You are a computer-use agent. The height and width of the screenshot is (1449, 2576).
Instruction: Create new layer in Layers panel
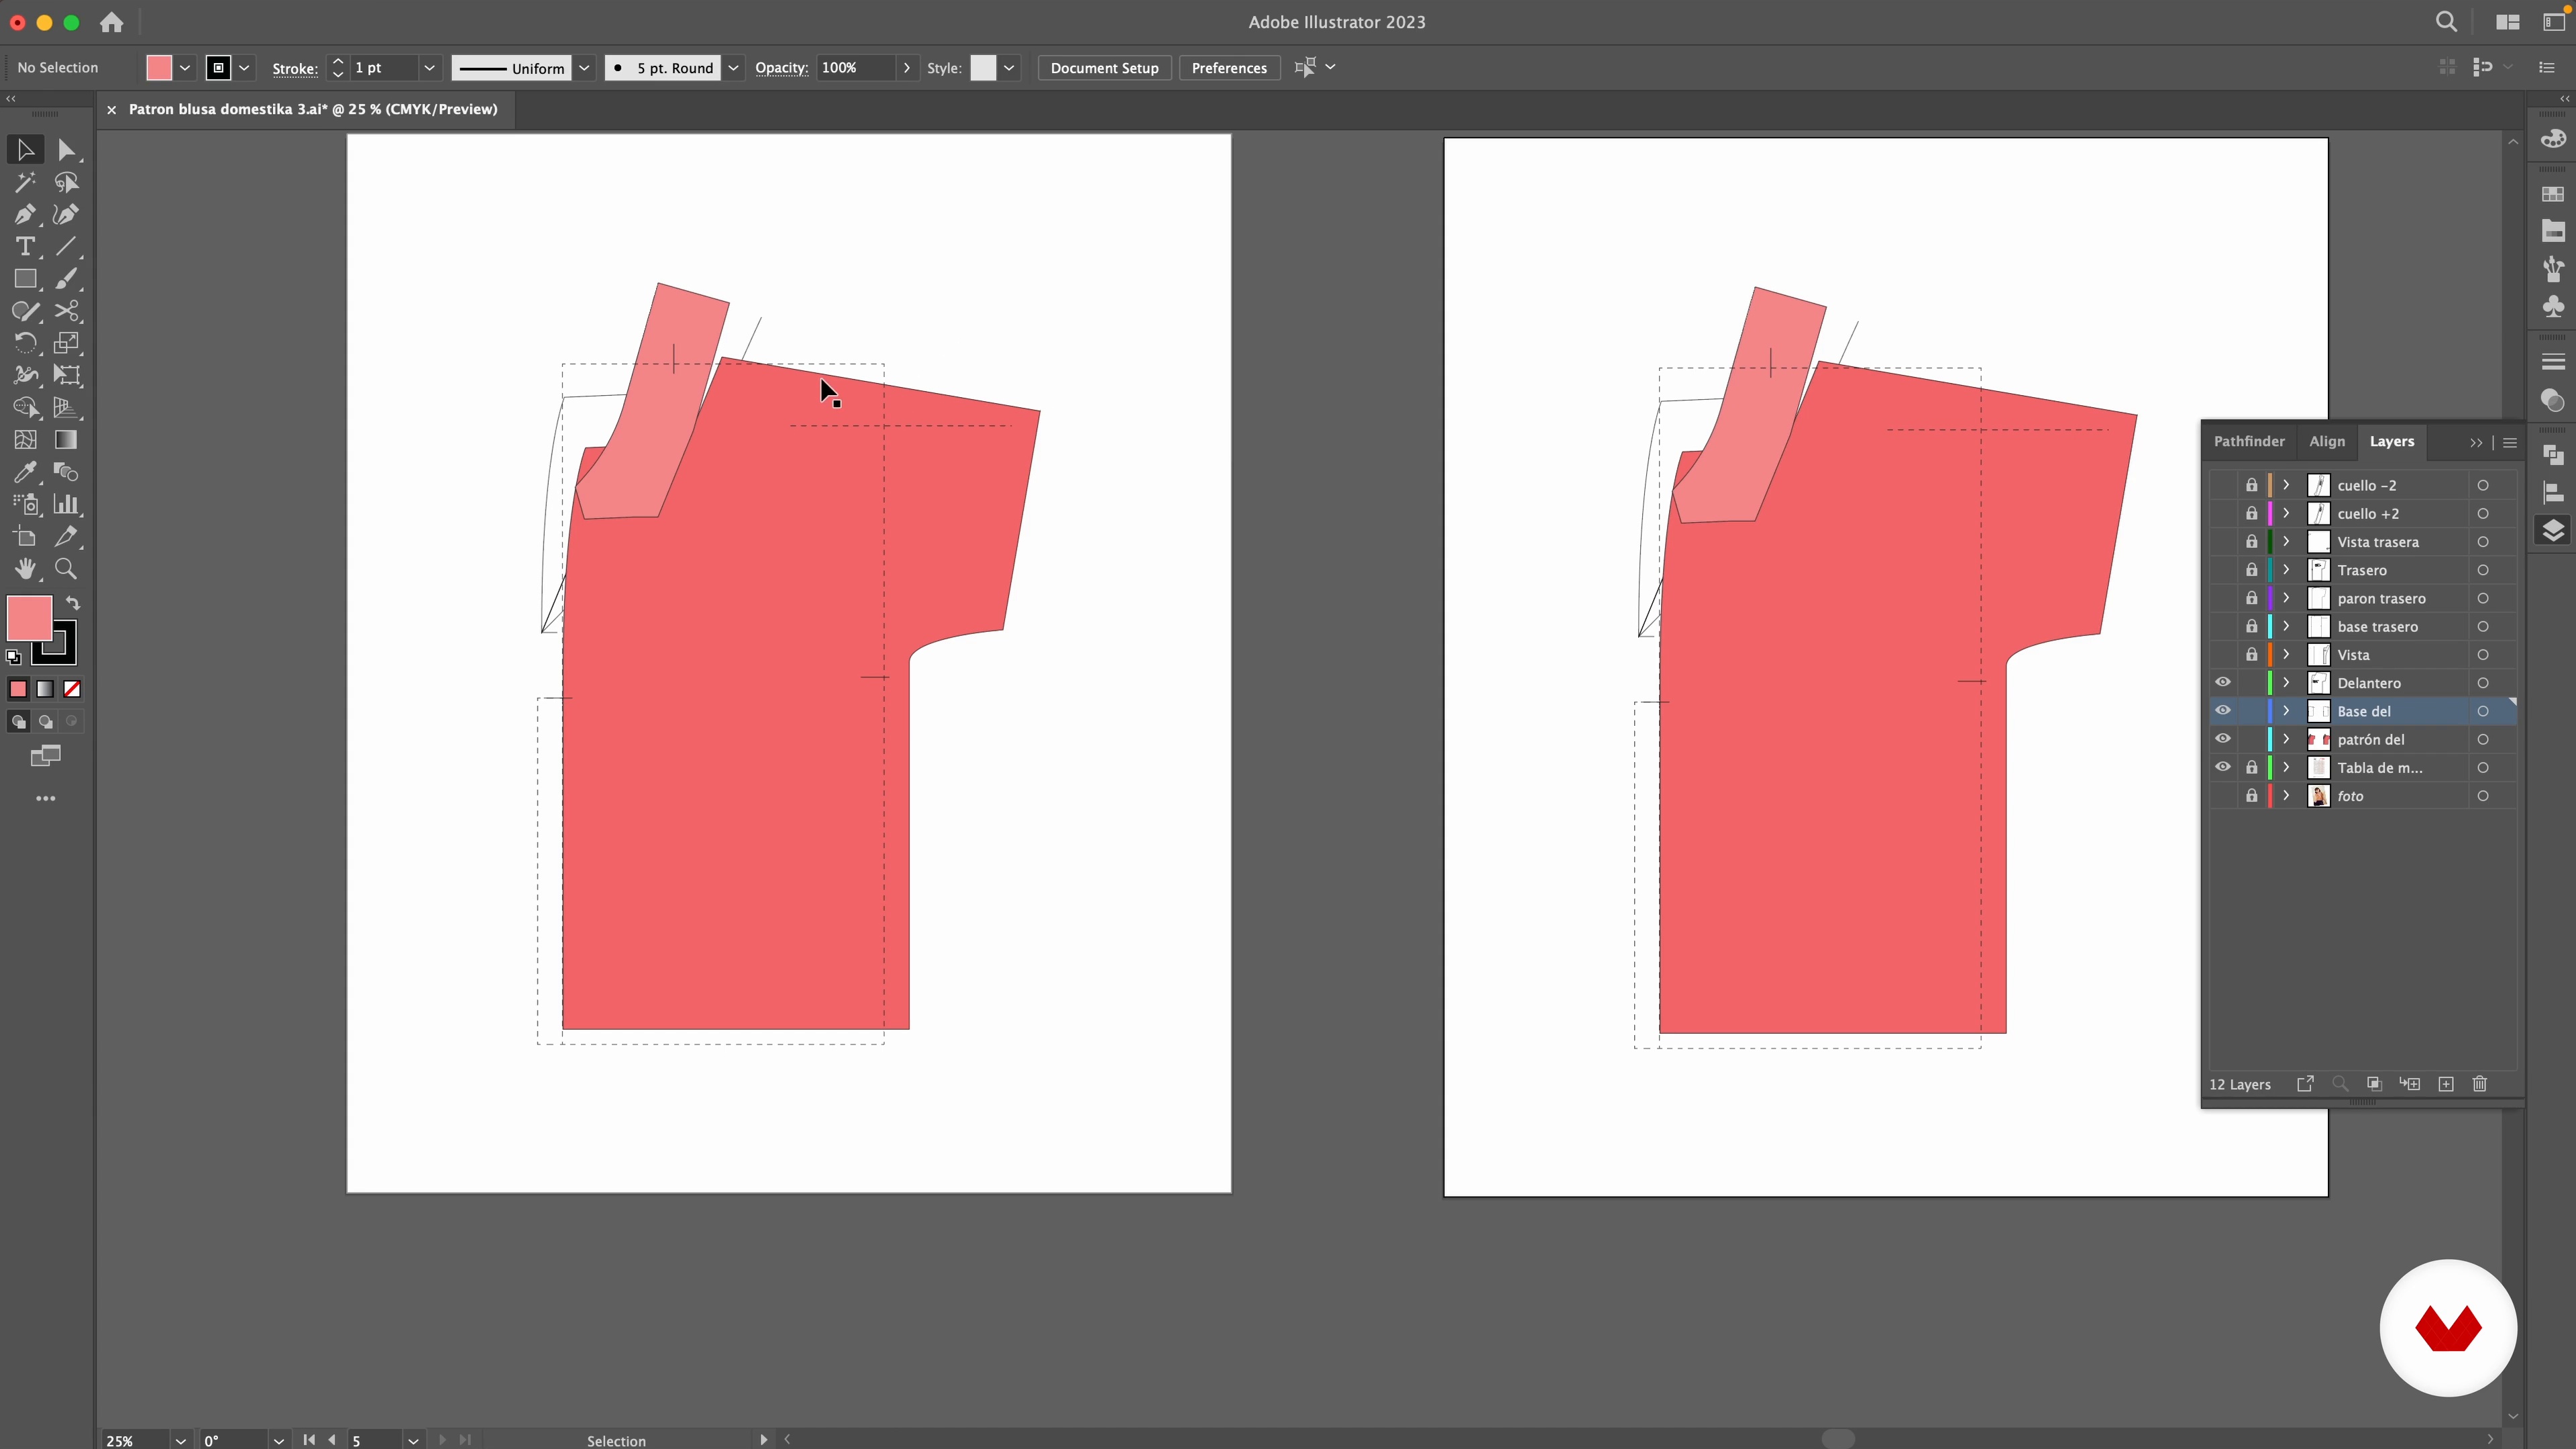pos(2446,1084)
